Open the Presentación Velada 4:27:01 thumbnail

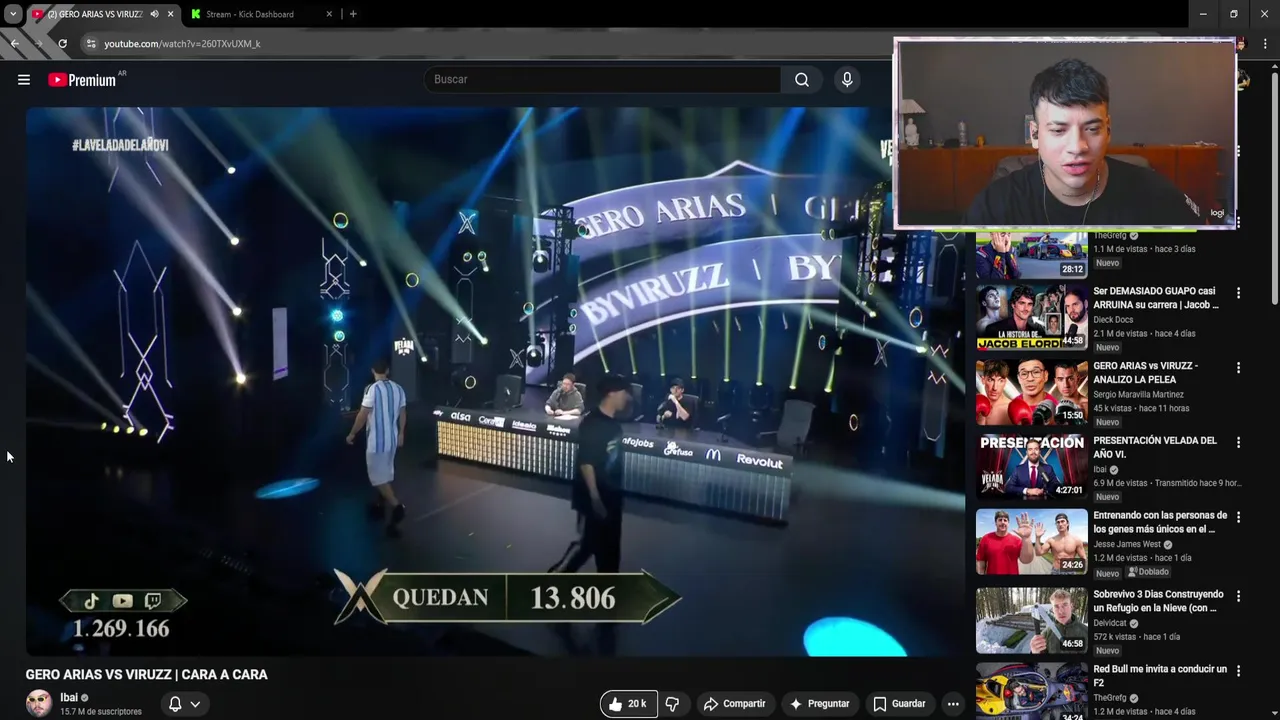pos(1031,466)
